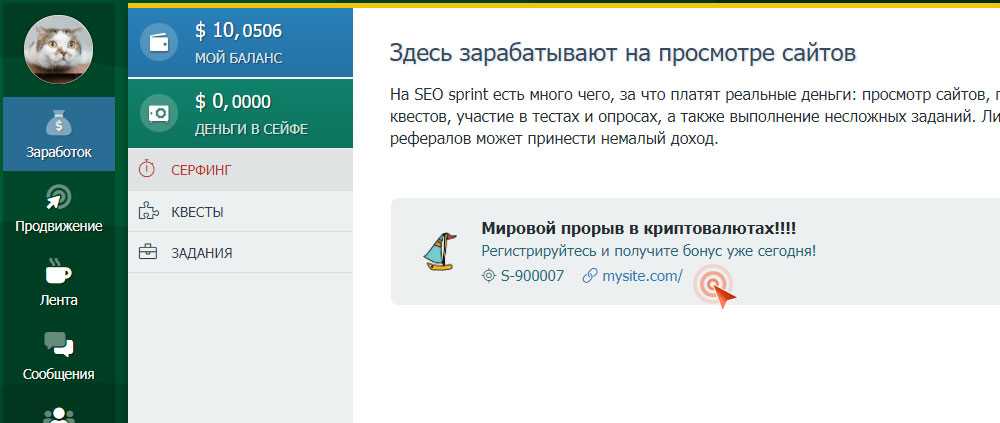1000x423 pixels.
Task: Open Продвижение via its target icon
Action: click(58, 196)
